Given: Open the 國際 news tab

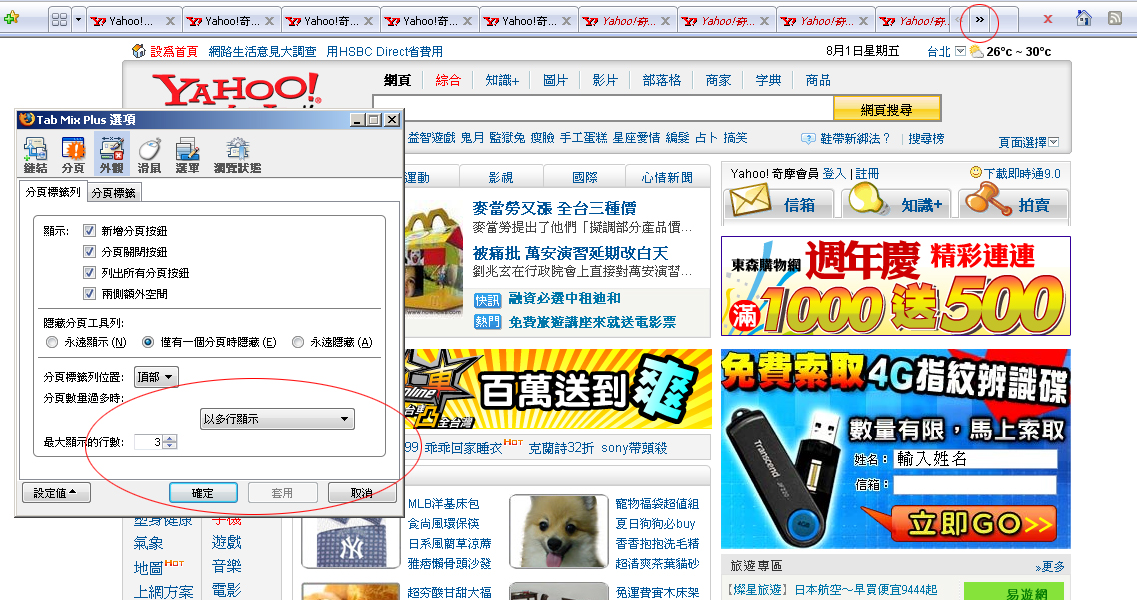Looking at the screenshot, I should click(x=584, y=177).
